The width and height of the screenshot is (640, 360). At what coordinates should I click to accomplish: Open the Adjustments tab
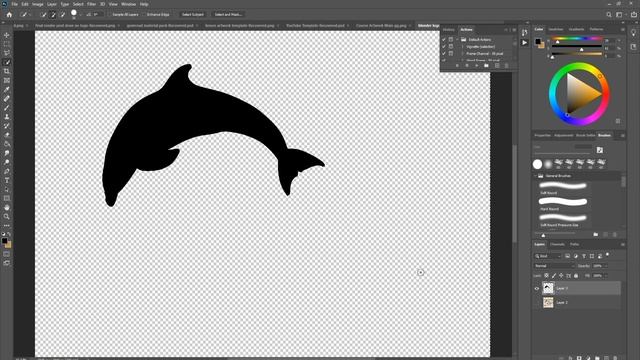coord(564,136)
